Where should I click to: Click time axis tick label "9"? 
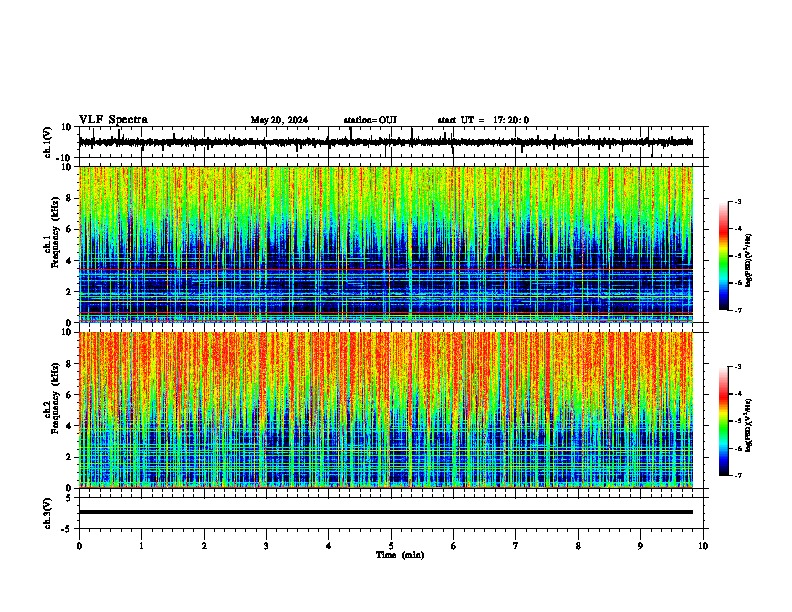(640, 546)
